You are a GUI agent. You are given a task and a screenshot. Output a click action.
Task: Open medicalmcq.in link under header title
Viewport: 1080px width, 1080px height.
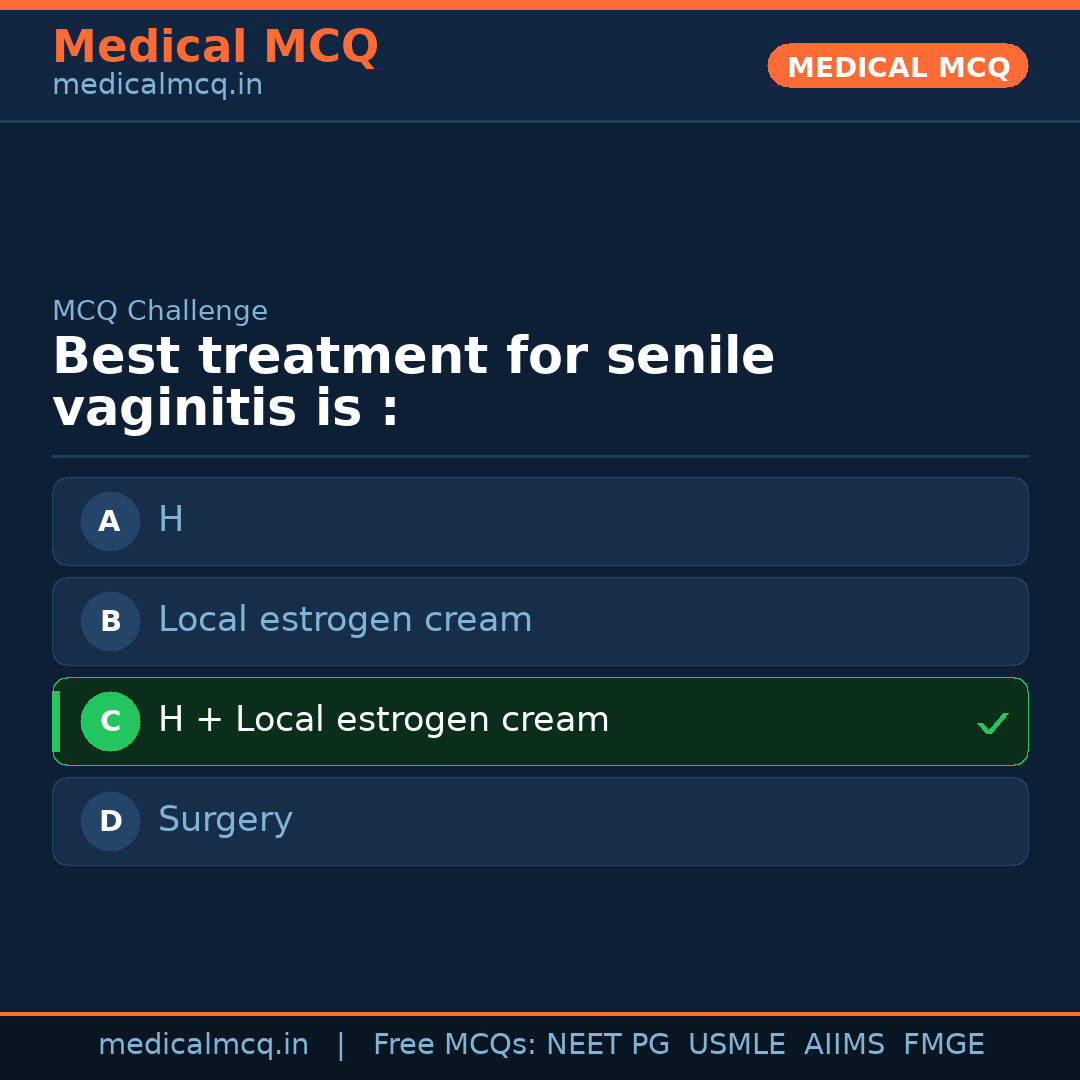pyautogui.click(x=157, y=85)
